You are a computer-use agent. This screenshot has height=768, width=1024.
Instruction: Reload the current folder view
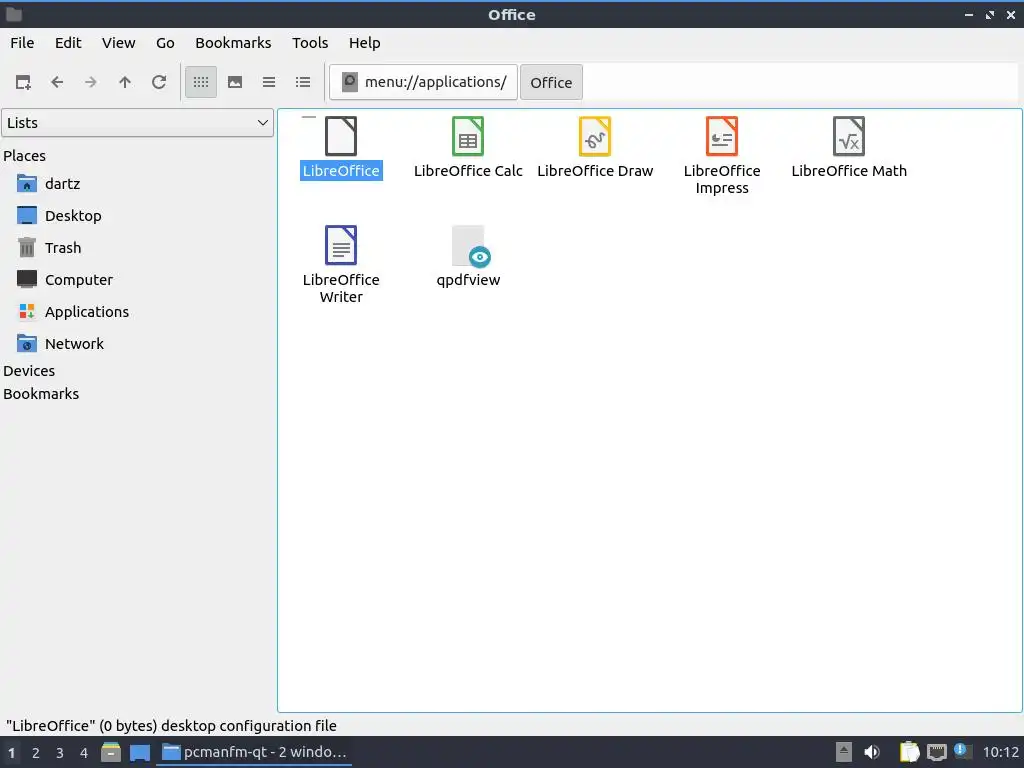159,82
